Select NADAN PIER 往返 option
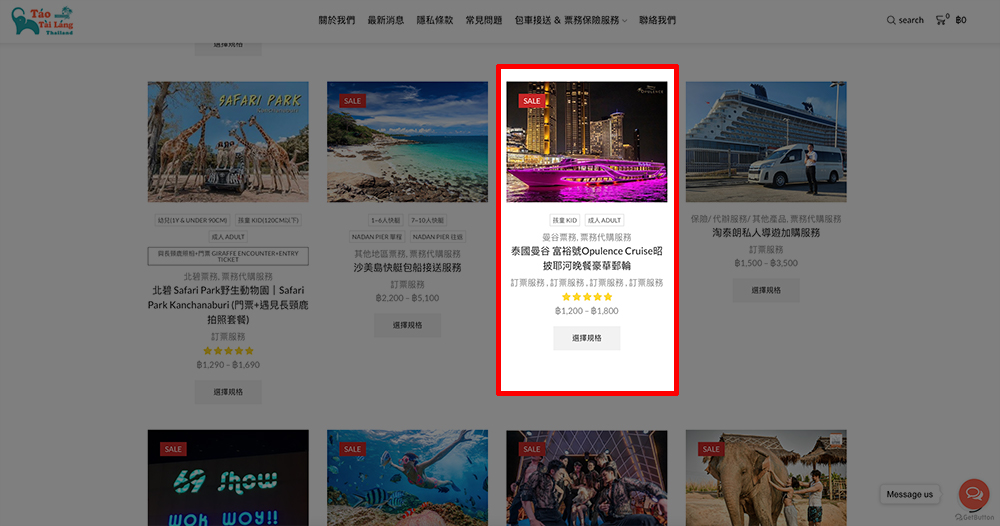The width and height of the screenshot is (1000, 526). tap(438, 237)
